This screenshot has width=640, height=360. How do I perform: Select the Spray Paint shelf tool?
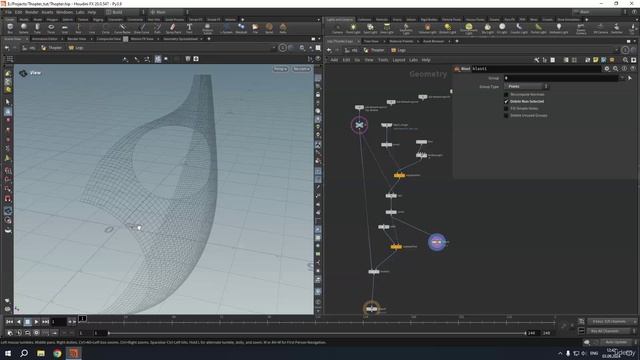point(173,28)
